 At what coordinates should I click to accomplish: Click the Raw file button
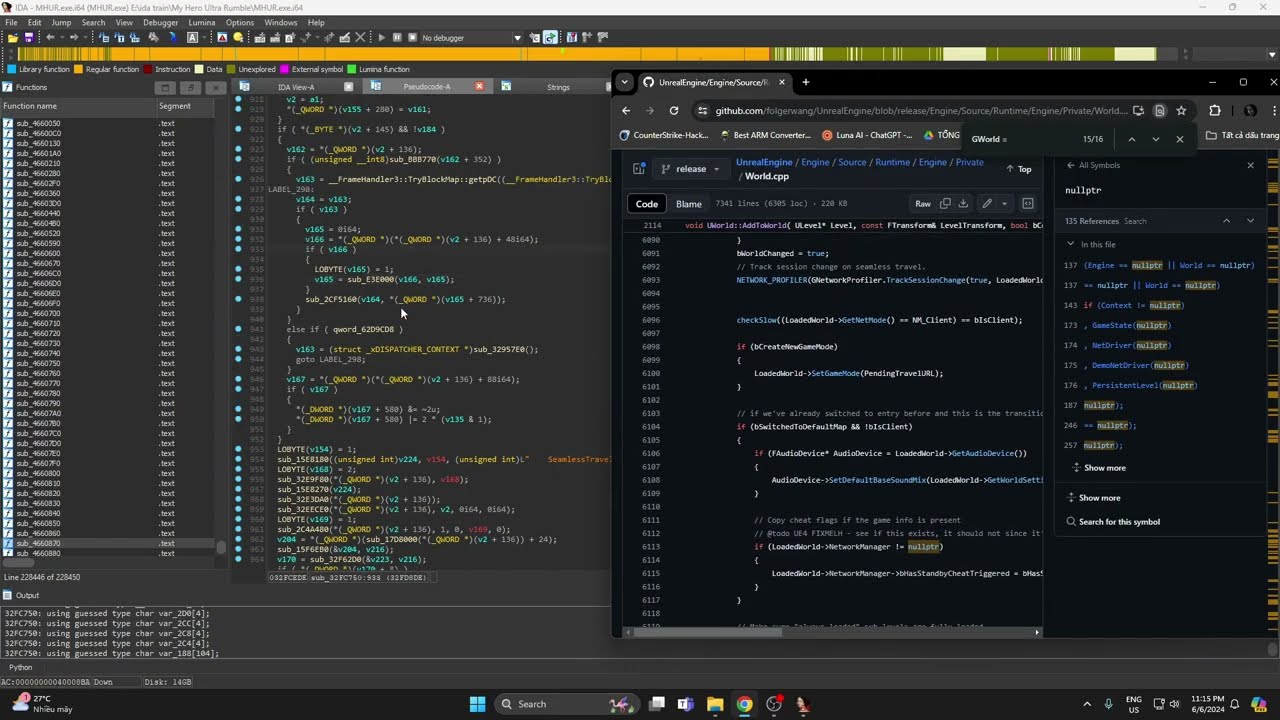922,204
